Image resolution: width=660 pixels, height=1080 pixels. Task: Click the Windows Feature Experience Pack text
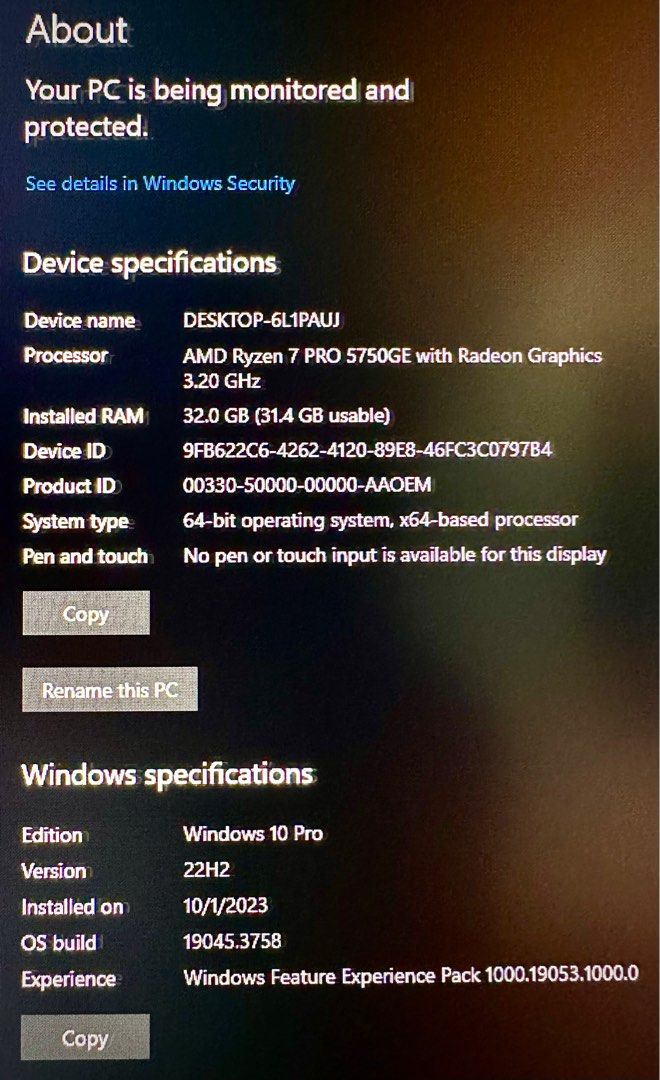tap(411, 976)
